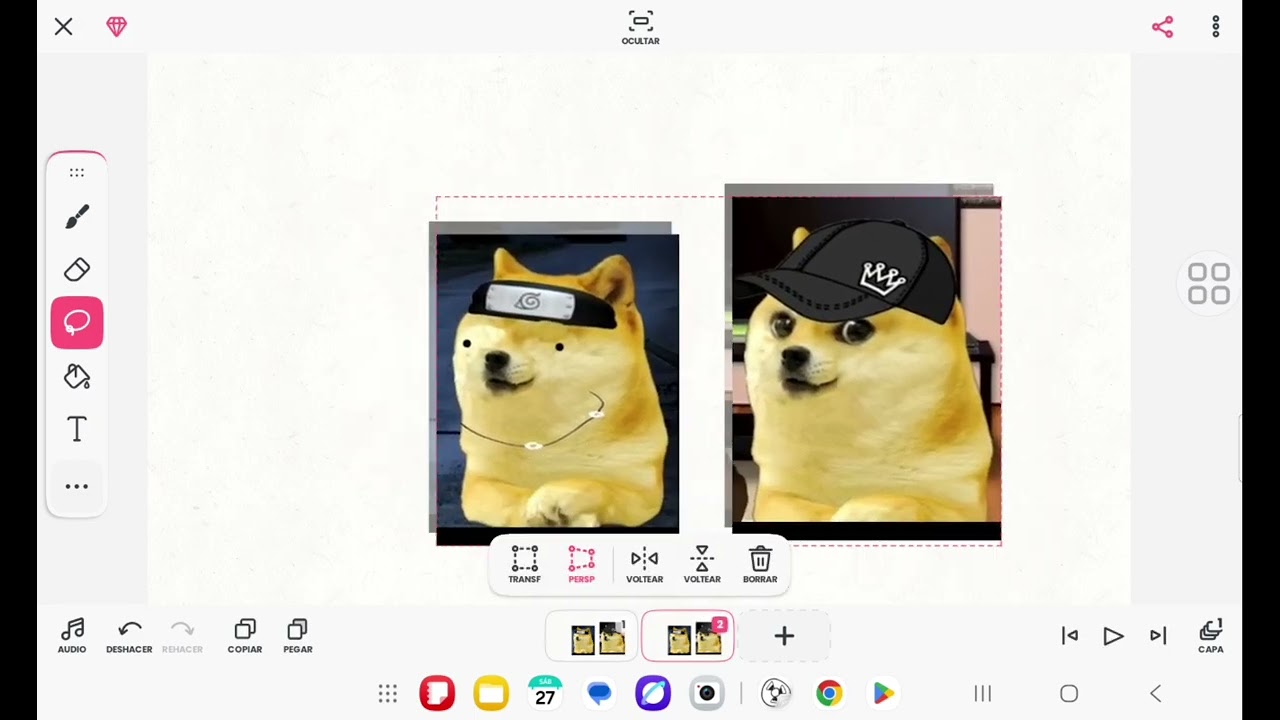
Task: Open the yellow files app
Action: click(x=491, y=693)
